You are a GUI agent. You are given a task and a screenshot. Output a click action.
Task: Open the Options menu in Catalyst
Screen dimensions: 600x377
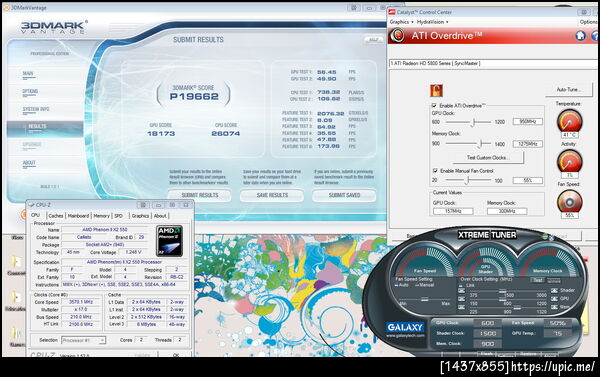tap(589, 22)
